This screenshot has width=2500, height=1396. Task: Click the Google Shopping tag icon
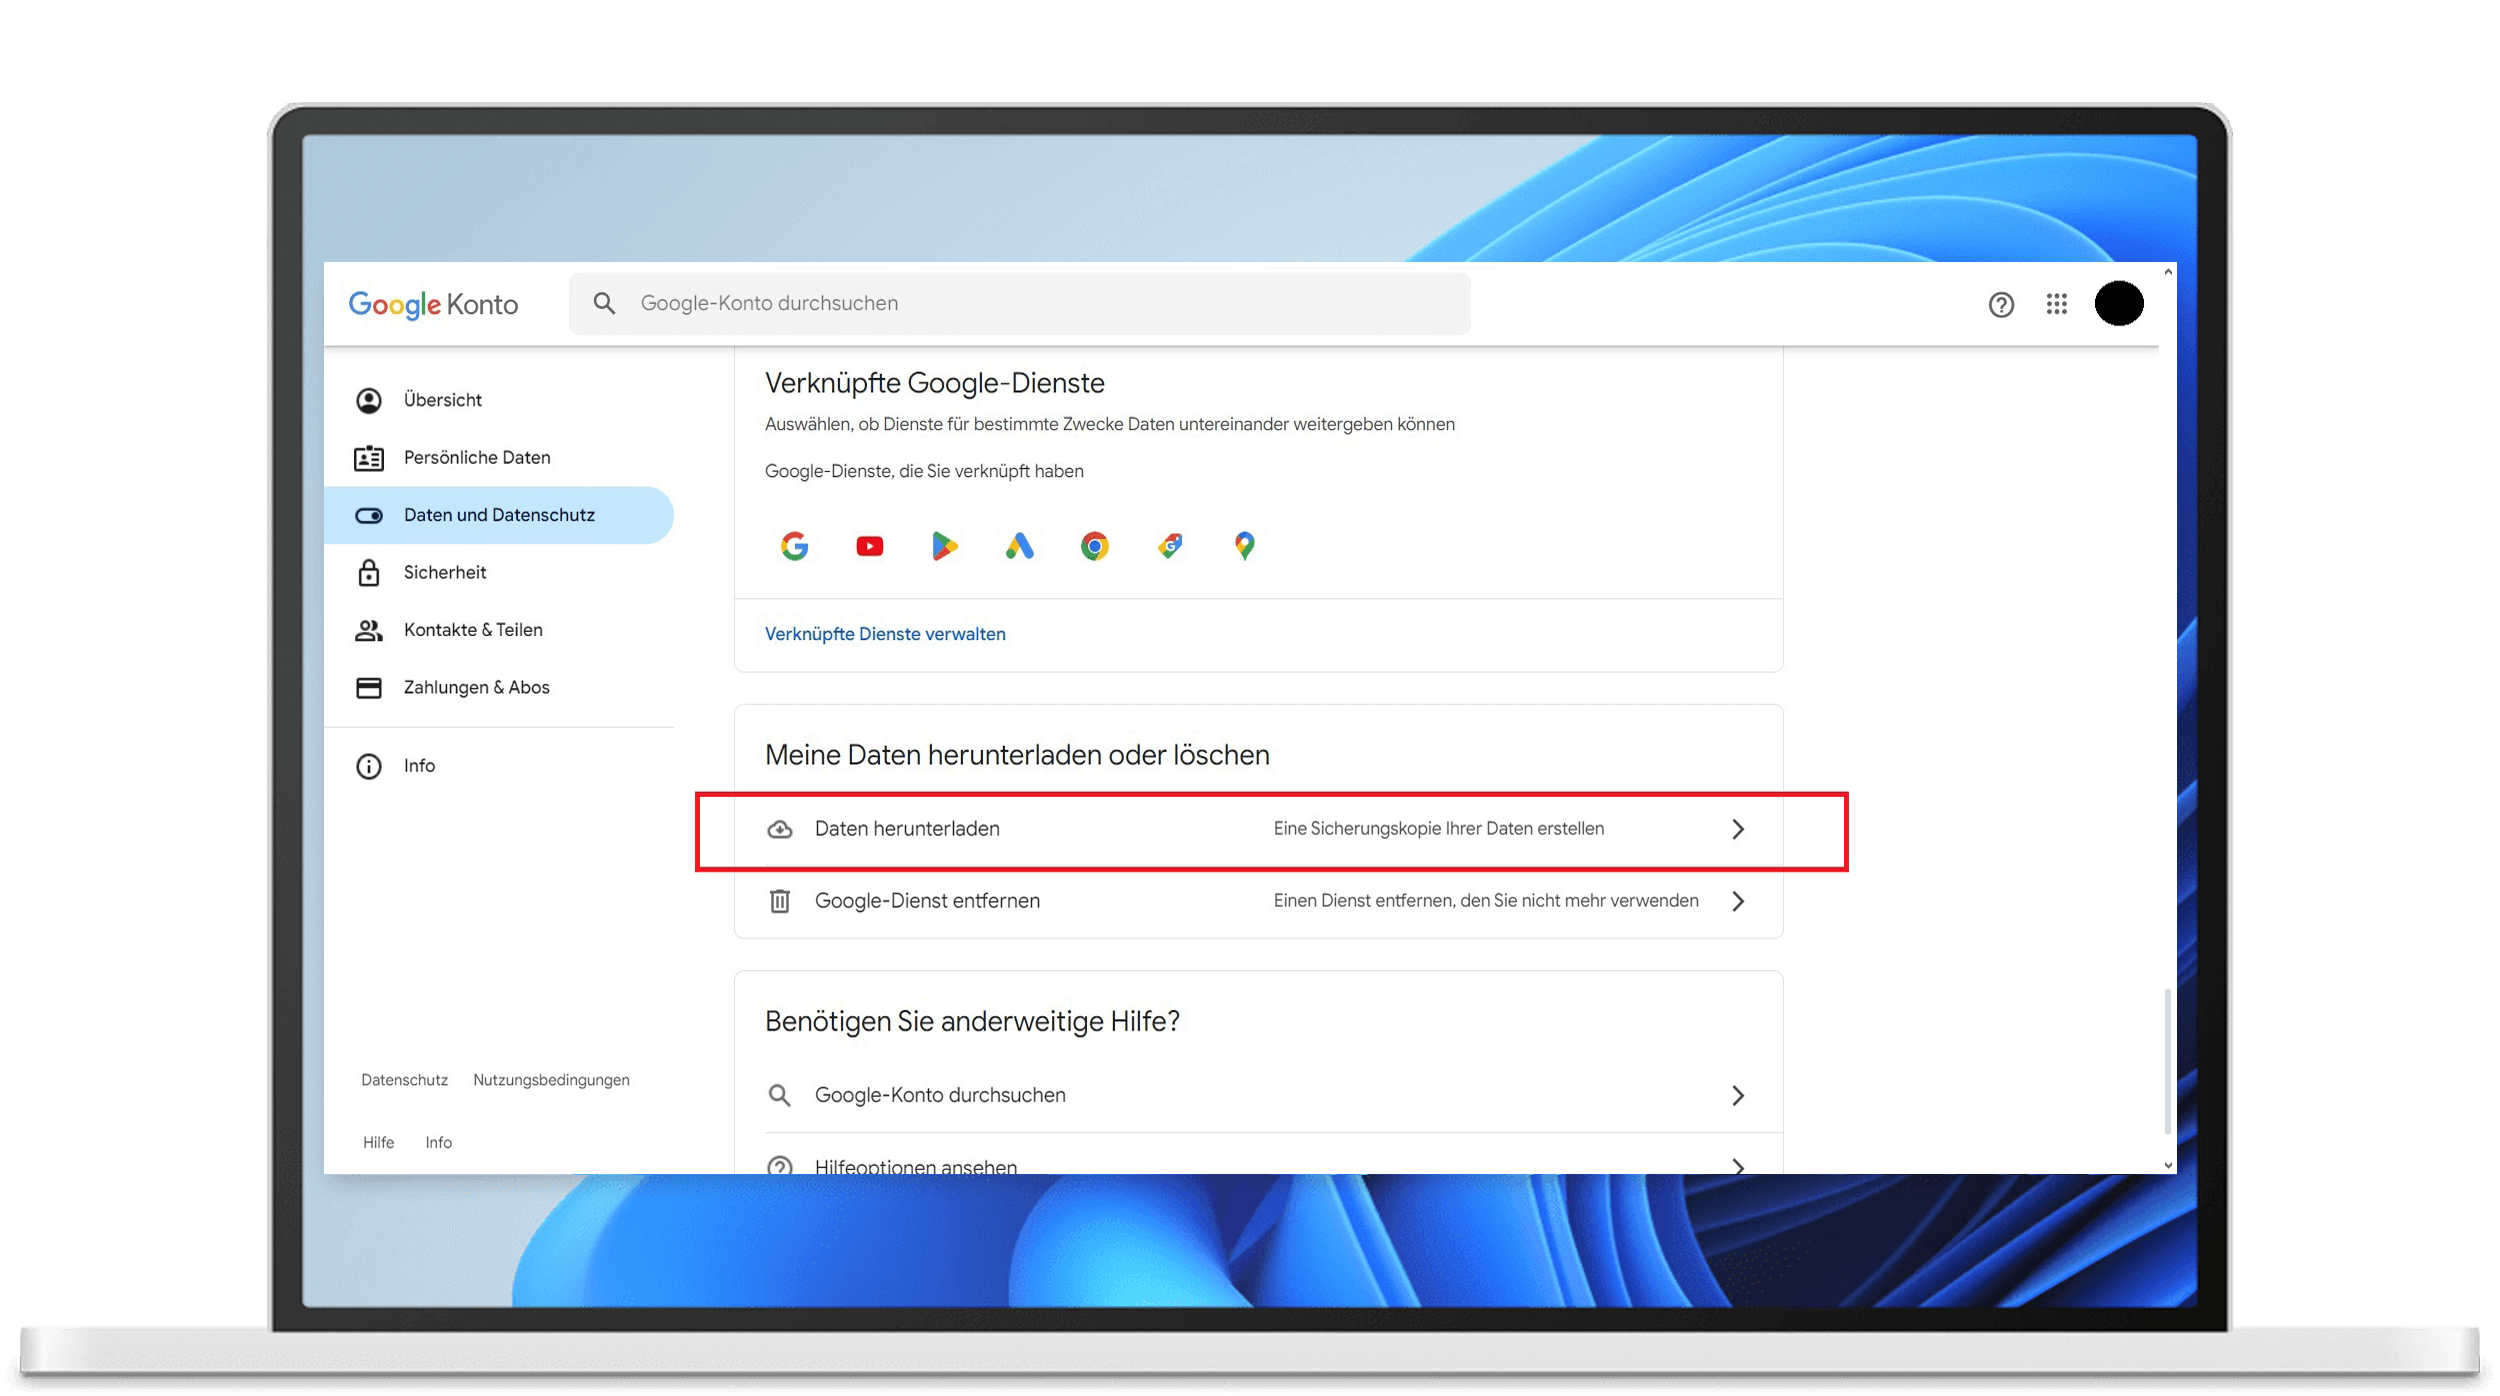tap(1169, 546)
